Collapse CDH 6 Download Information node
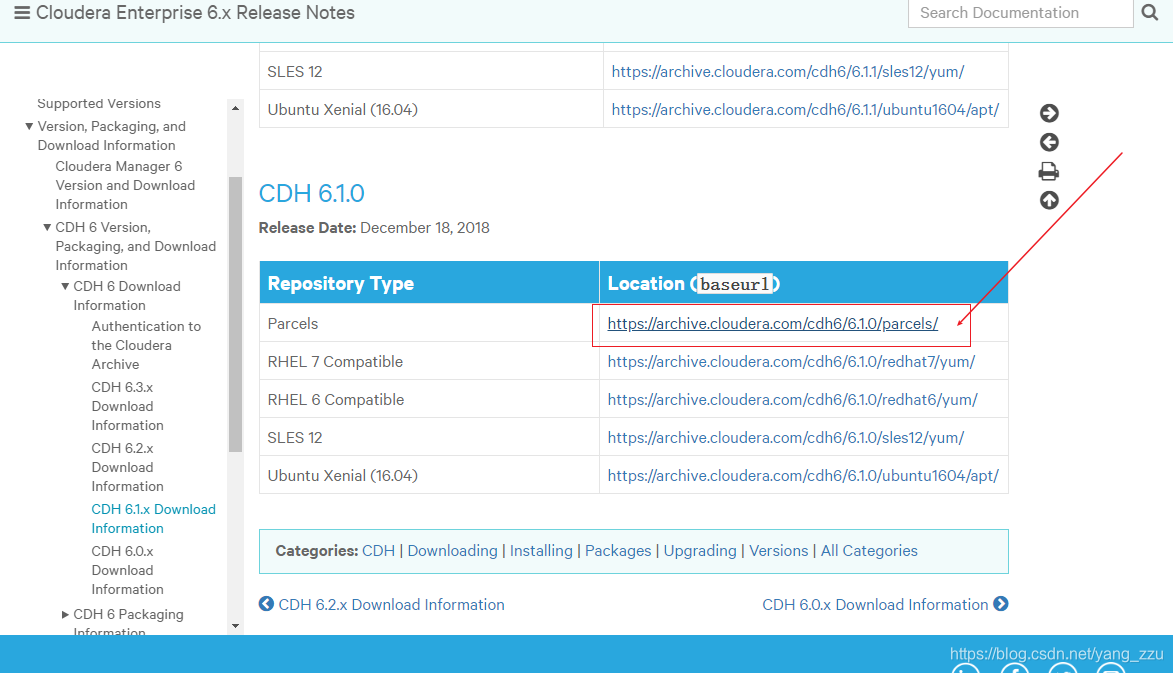Image resolution: width=1173 pixels, height=673 pixels. point(65,286)
